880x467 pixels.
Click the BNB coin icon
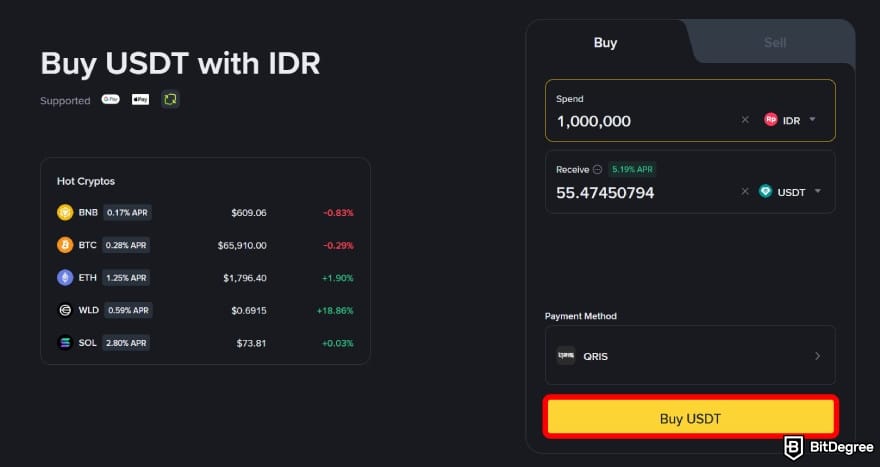[65, 213]
